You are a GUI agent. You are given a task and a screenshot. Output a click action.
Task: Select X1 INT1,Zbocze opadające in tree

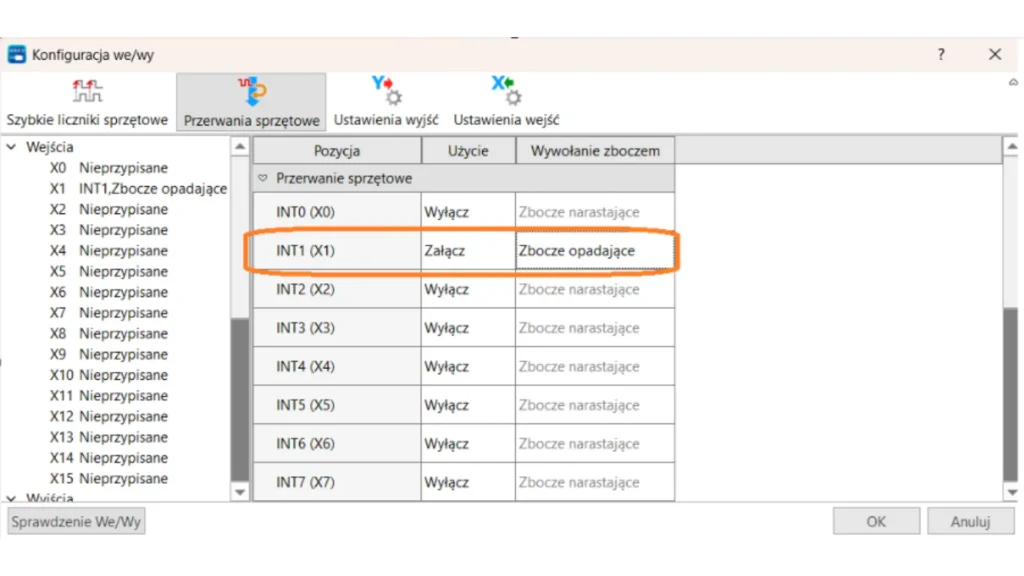138,189
